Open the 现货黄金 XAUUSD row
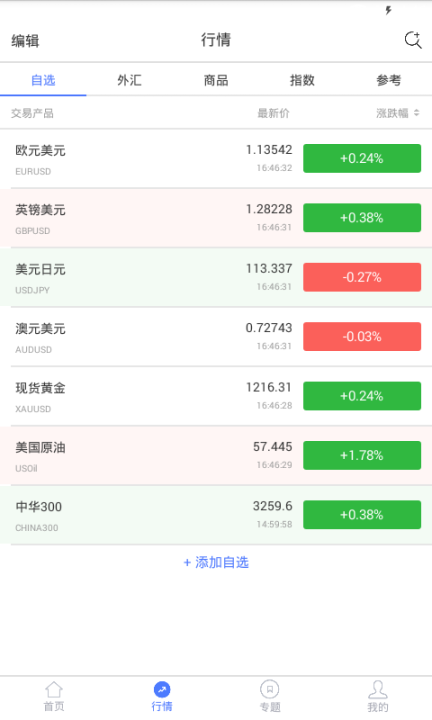This screenshot has width=432, height=720. click(x=216, y=396)
